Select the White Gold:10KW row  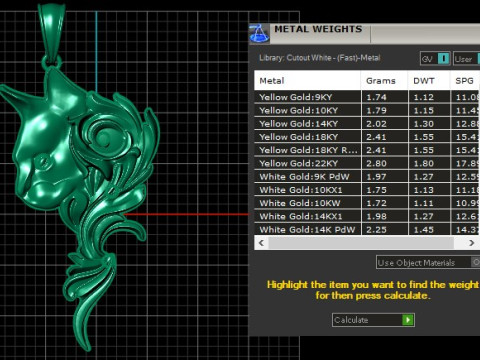pyautogui.click(x=367, y=203)
